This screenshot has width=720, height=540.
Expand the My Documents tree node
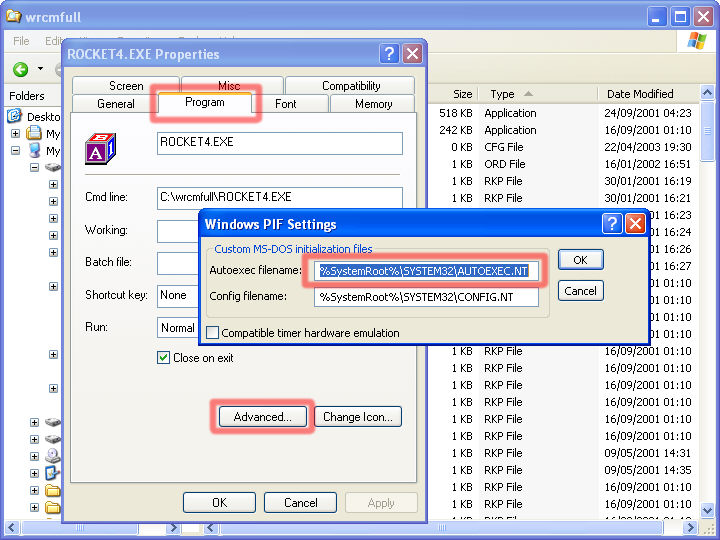[x=15, y=134]
